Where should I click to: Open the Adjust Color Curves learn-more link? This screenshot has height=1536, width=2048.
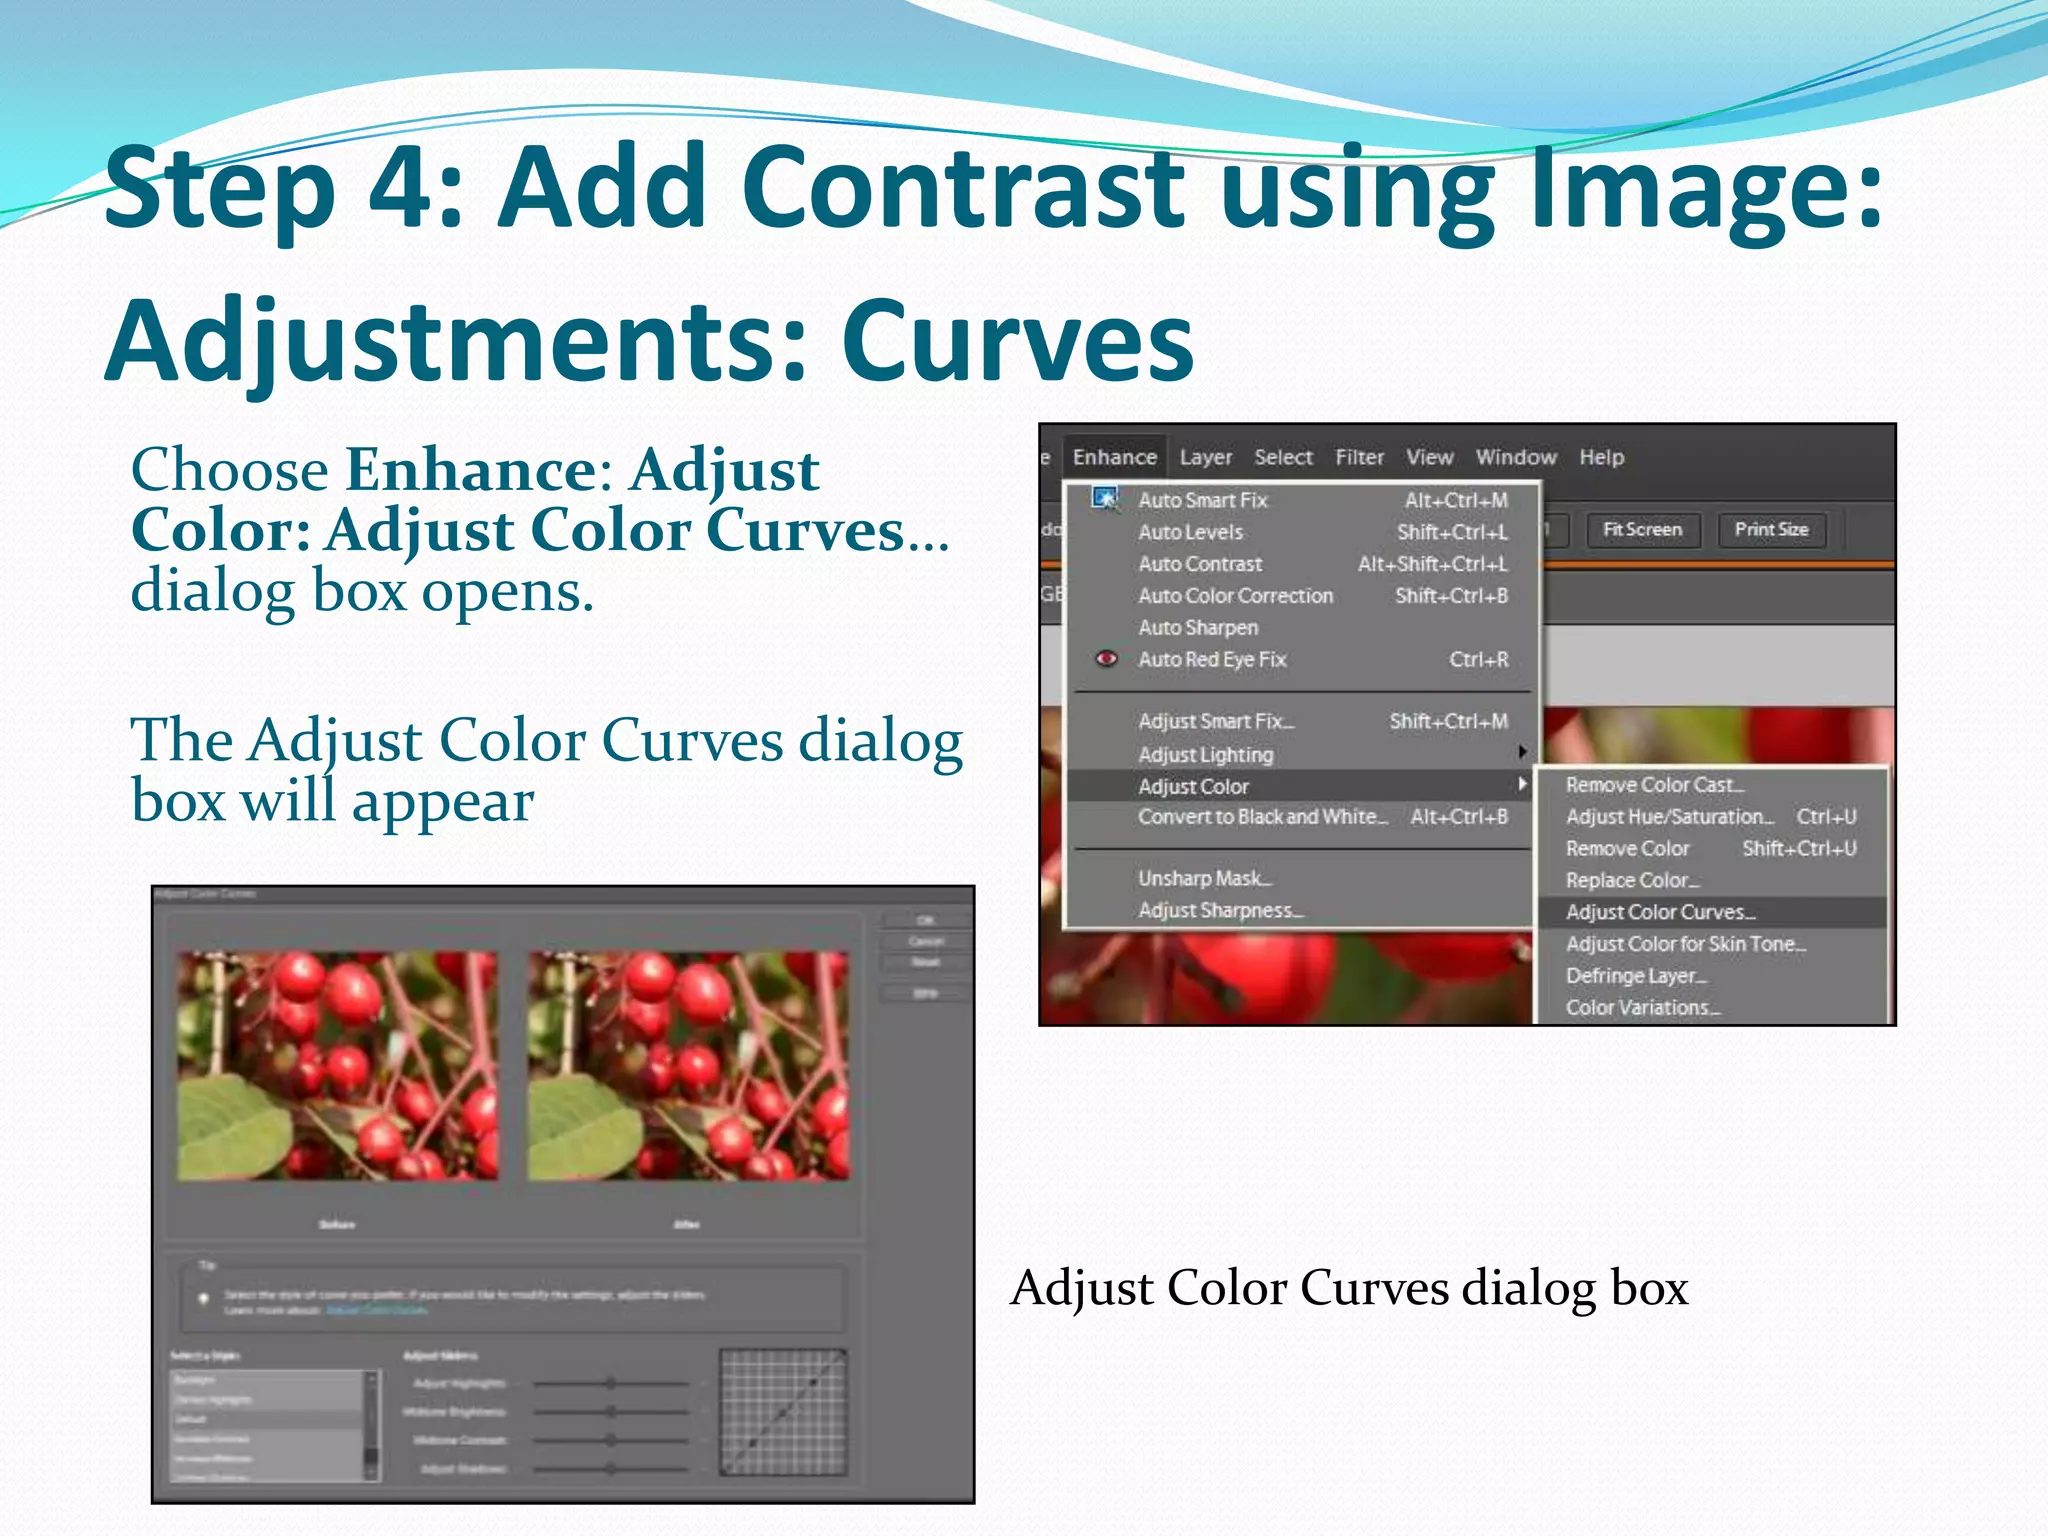(377, 1310)
